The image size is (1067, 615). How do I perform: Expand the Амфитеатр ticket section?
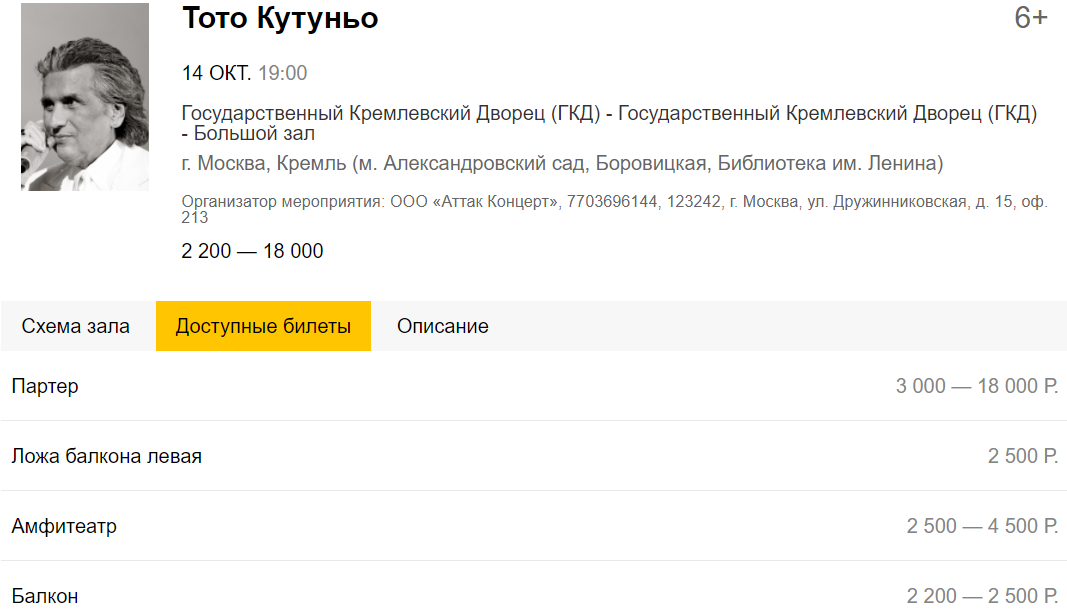coord(64,526)
